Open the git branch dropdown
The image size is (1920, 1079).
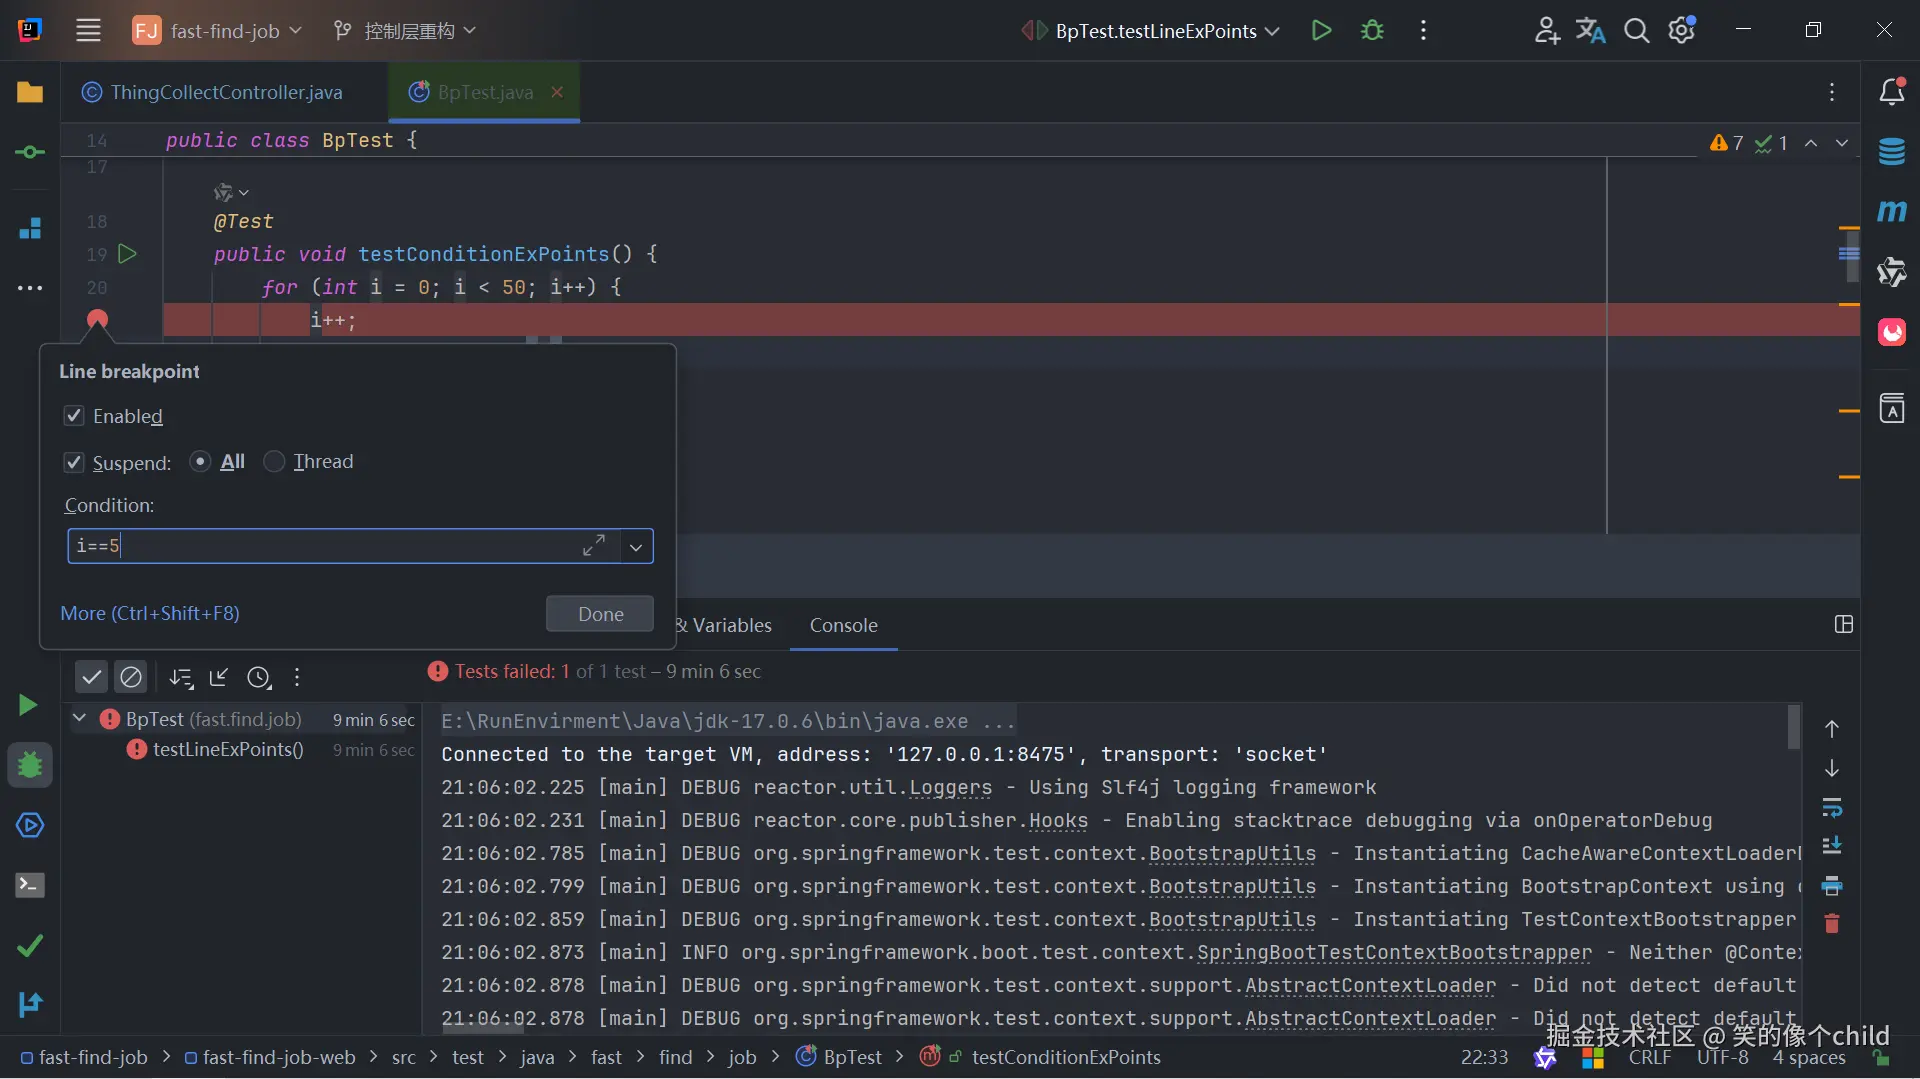point(405,30)
